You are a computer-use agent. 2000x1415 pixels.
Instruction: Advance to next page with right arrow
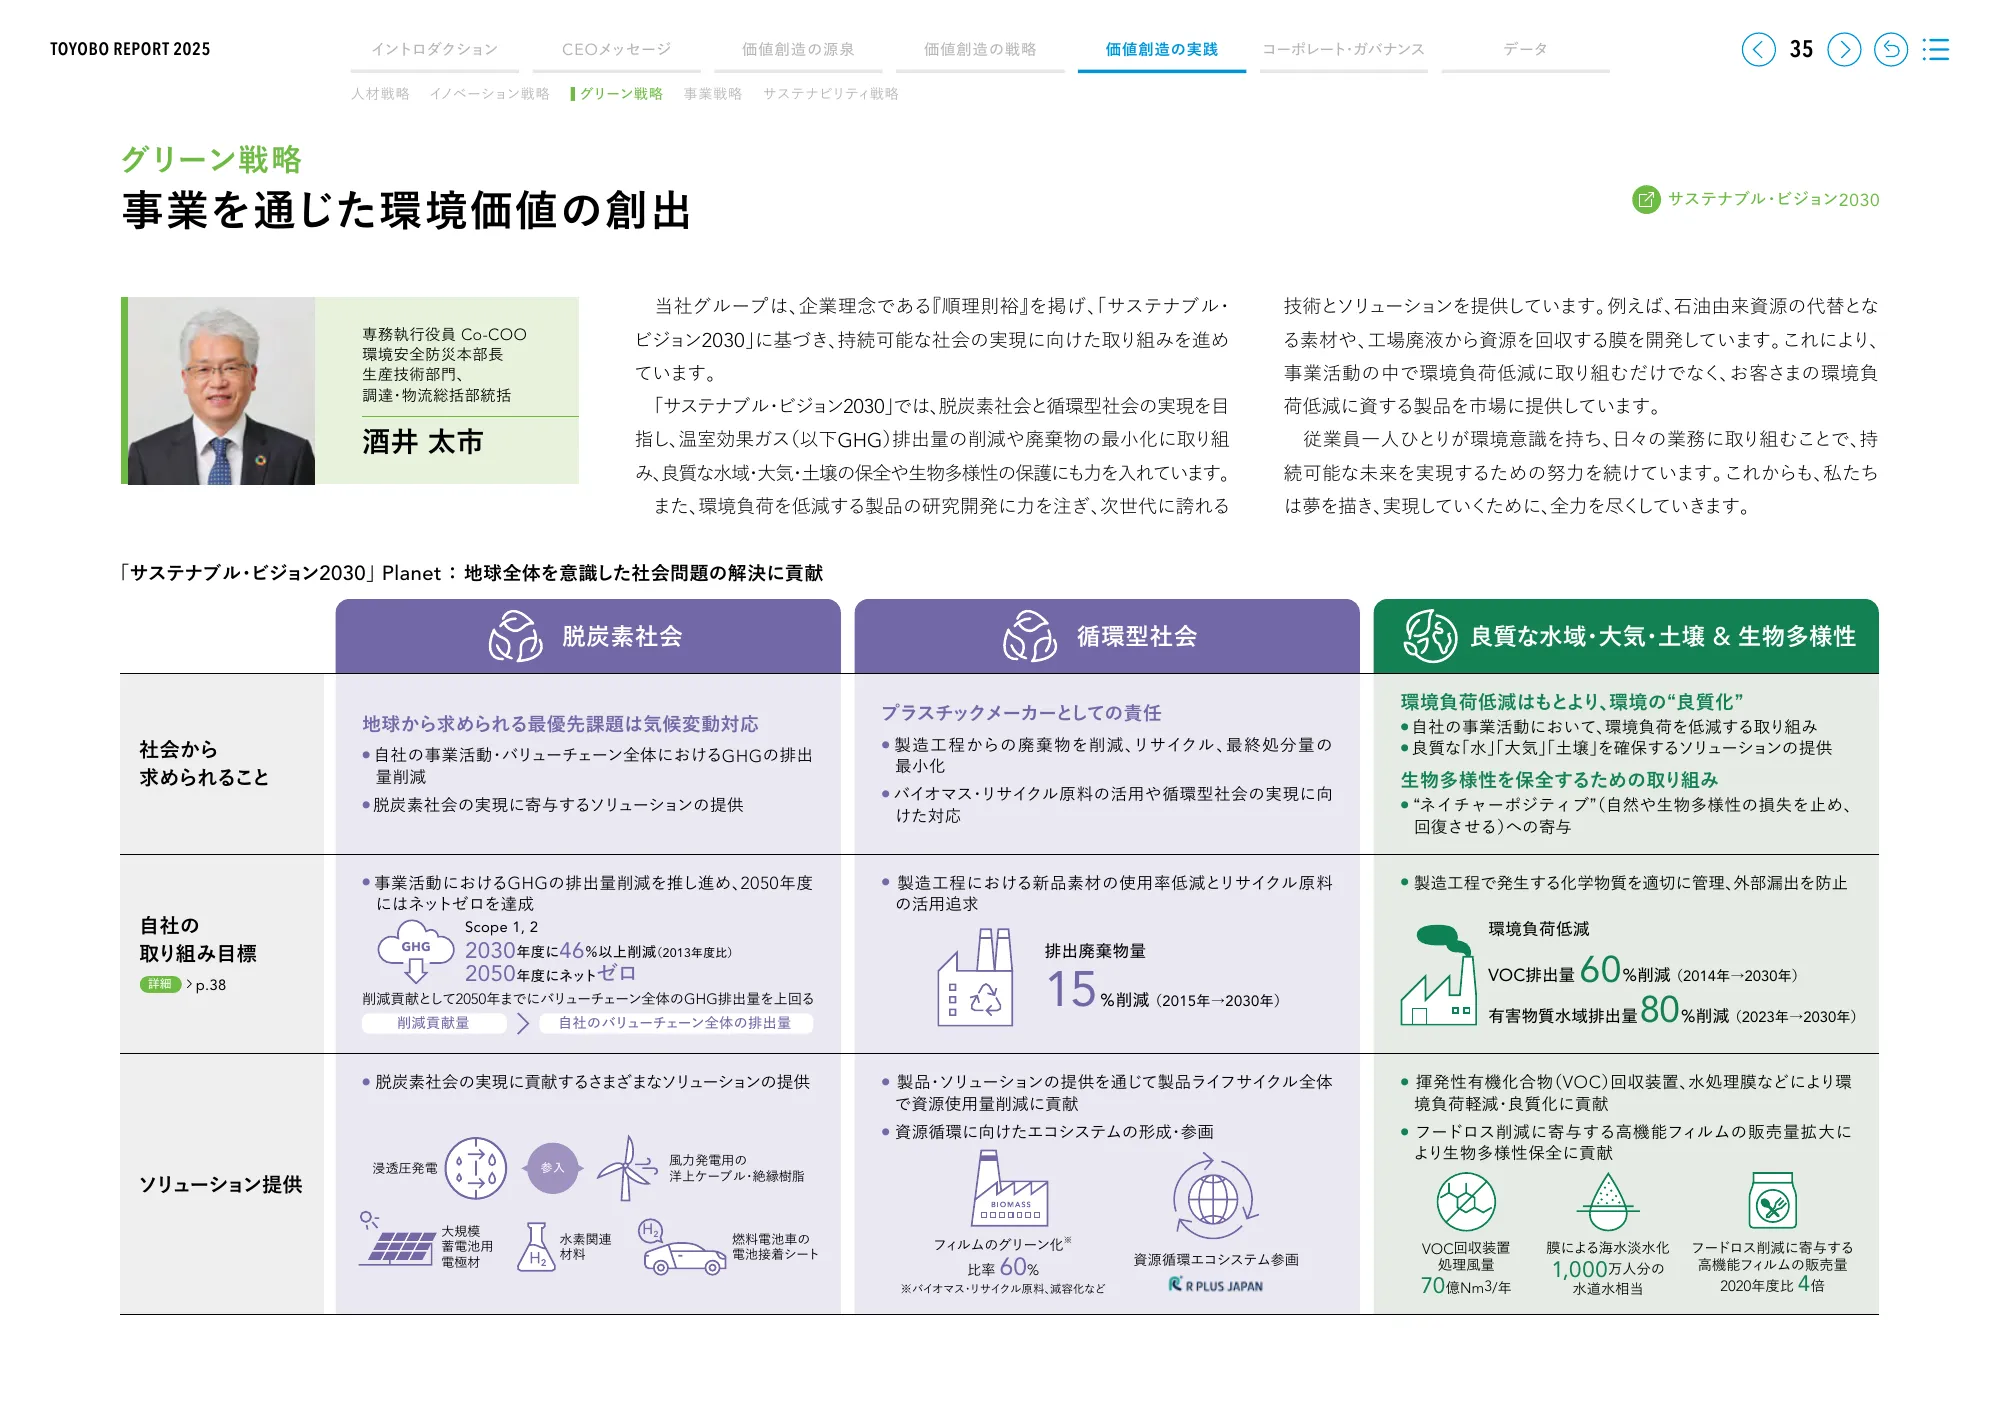pyautogui.click(x=1844, y=48)
